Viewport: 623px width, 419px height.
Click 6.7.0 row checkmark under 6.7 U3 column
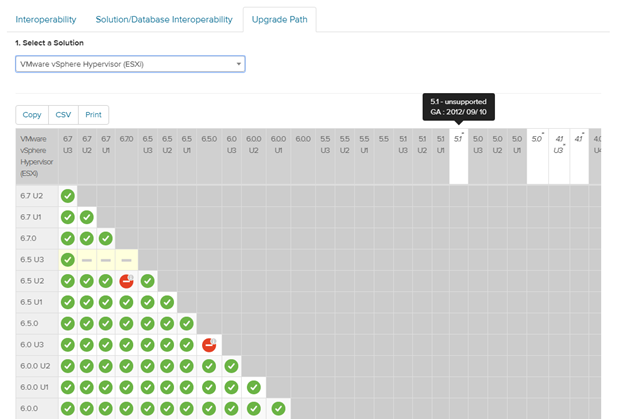point(68,238)
